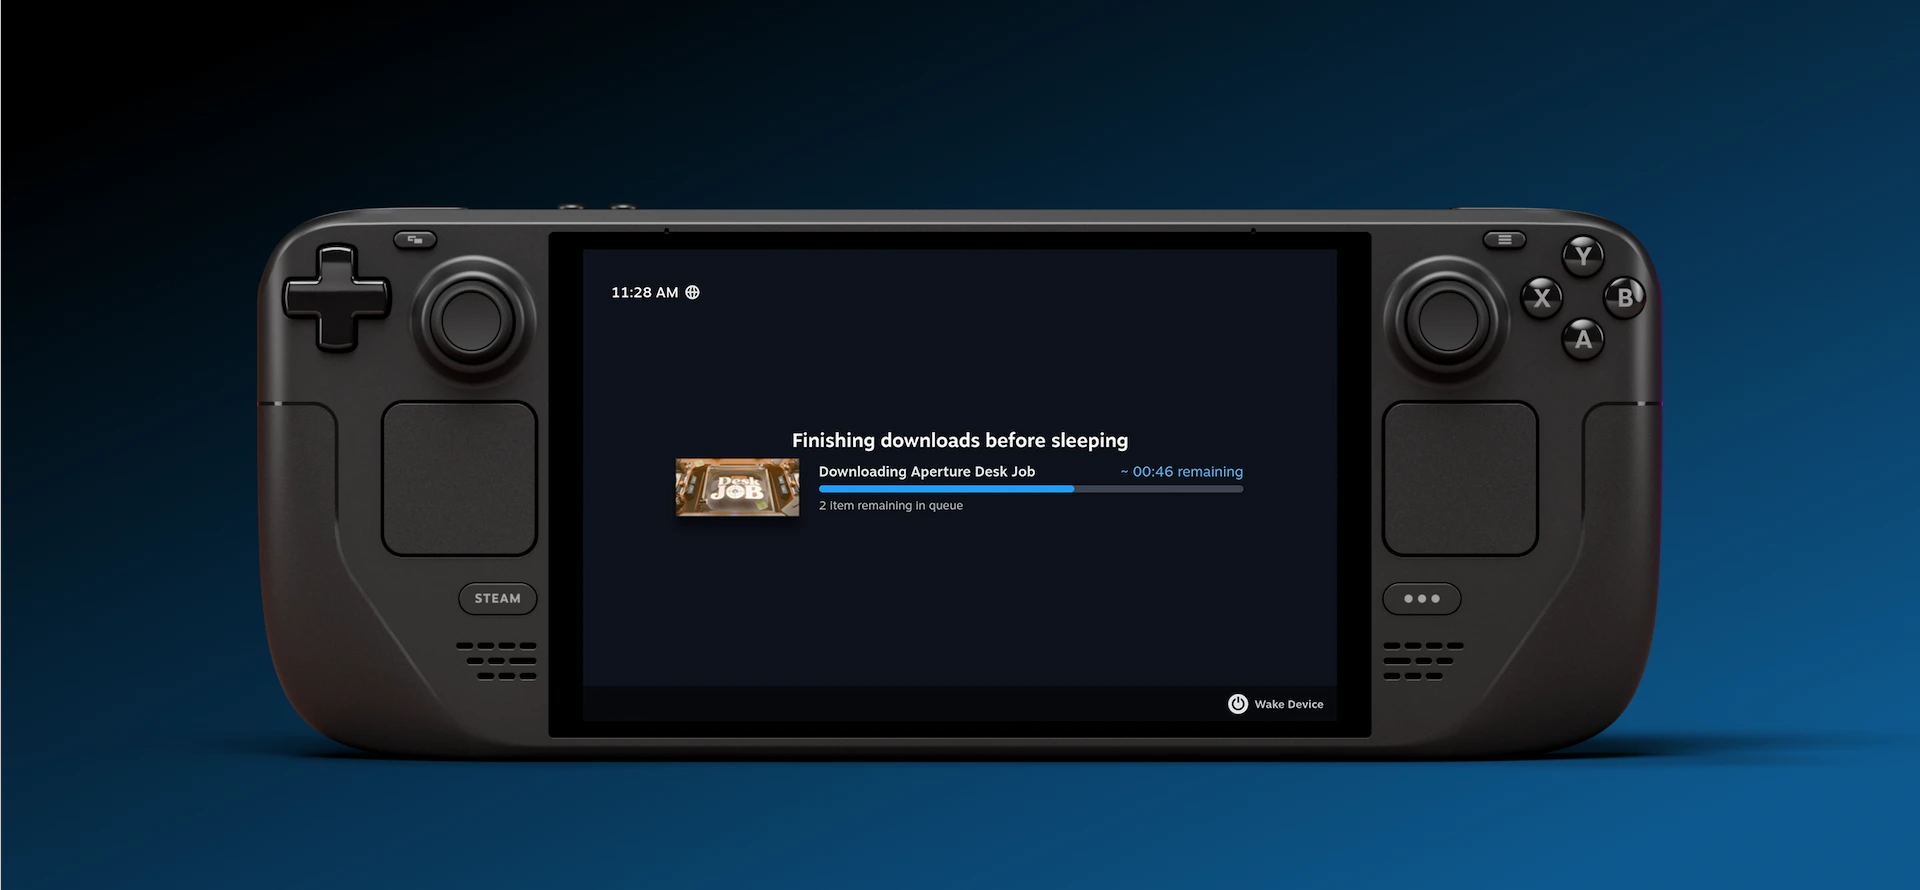Click the View button above left stick
The width and height of the screenshot is (1920, 890).
(x=415, y=239)
